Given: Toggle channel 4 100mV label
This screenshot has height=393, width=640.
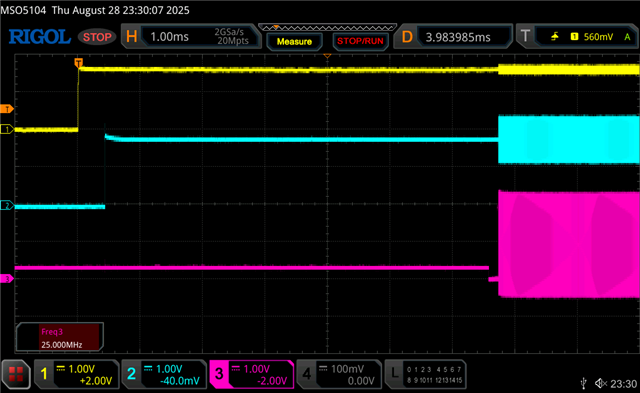Looking at the screenshot, I should 339,374.
